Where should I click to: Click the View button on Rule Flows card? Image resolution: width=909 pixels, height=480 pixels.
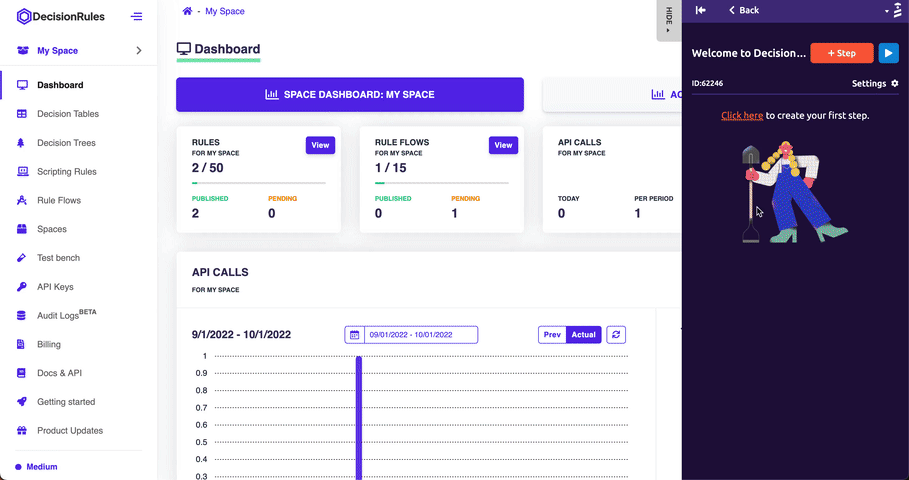pyautogui.click(x=503, y=146)
